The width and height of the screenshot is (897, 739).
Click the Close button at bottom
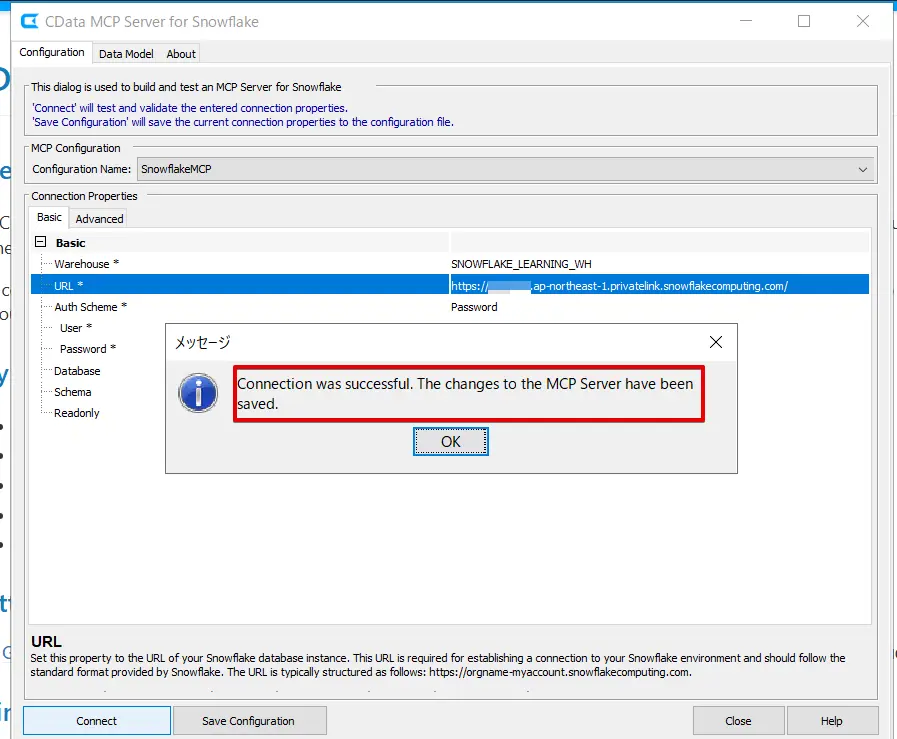[x=739, y=721]
